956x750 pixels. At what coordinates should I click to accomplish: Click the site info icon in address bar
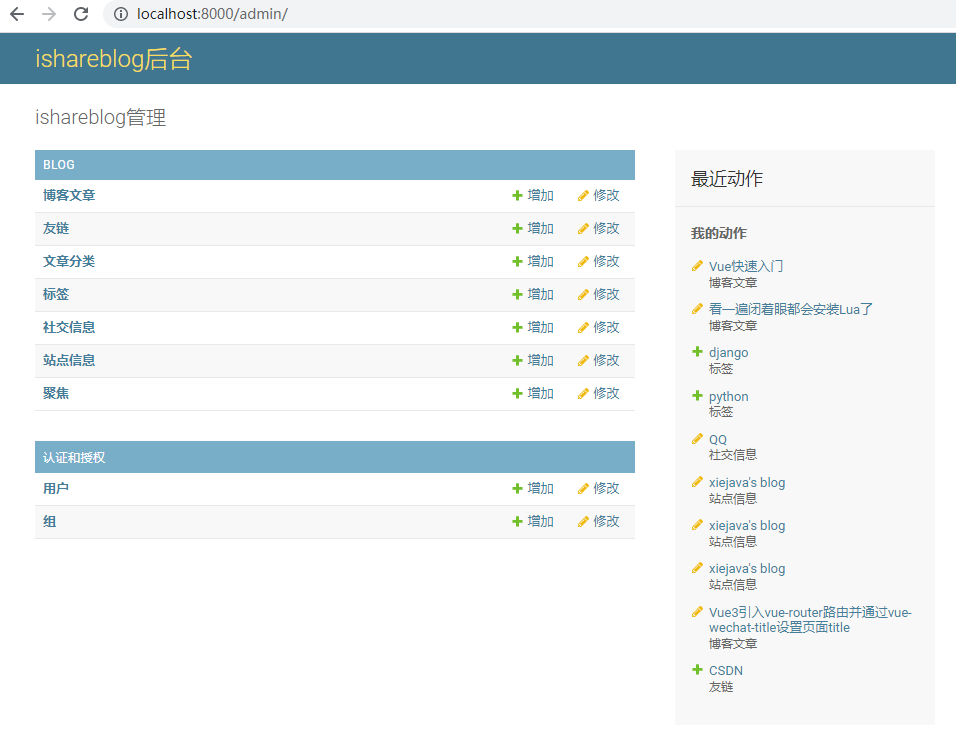pyautogui.click(x=121, y=14)
